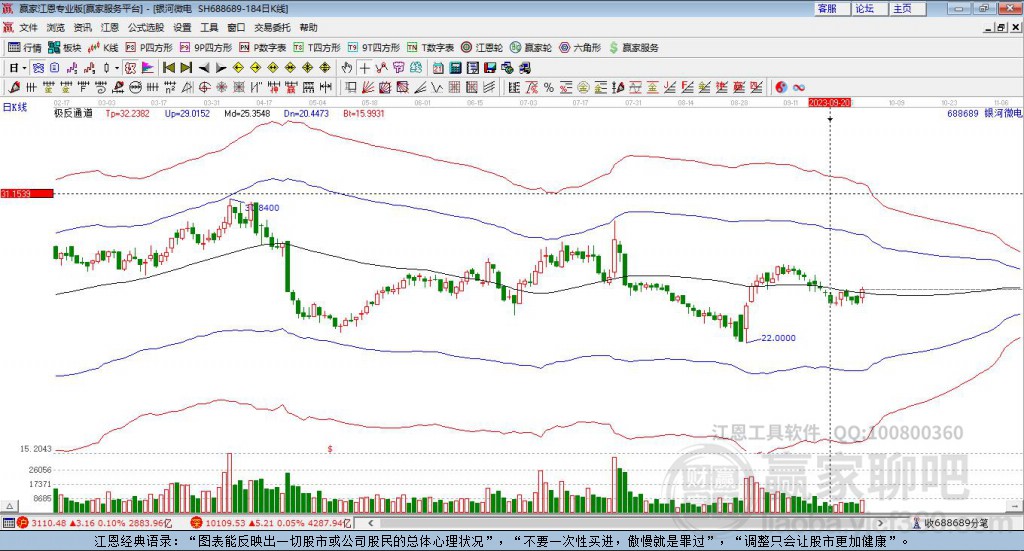Expand the 日 period dropdown
Screen dimensions: 1024x551
(24, 68)
